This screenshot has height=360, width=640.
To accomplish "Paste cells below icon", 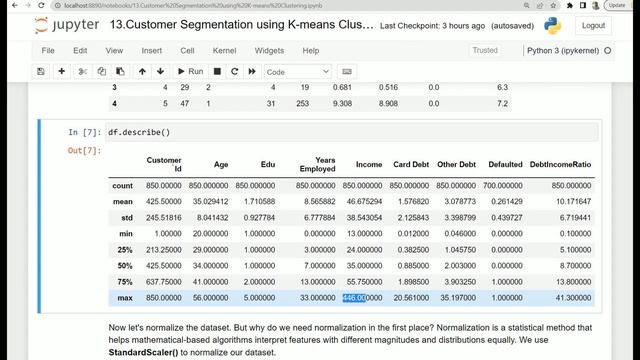I will [x=120, y=71].
